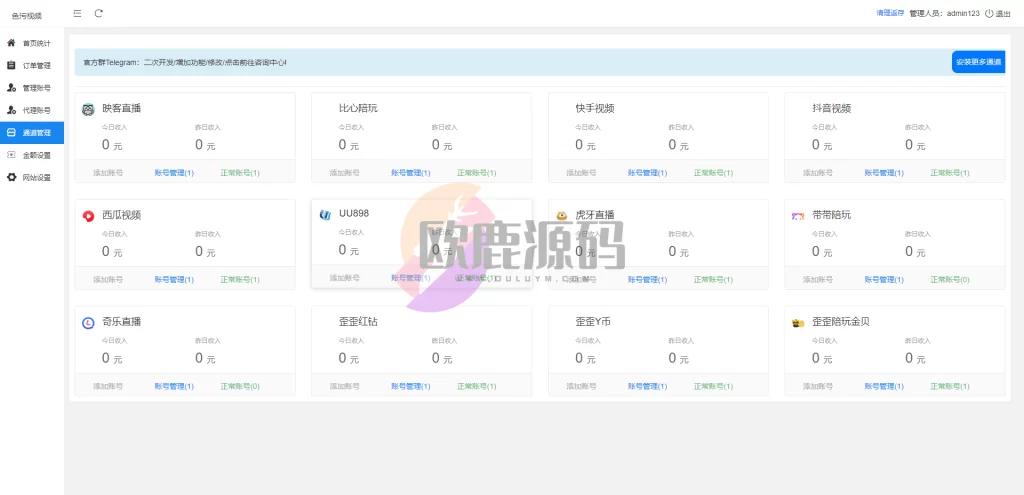Click the 西瓜视频 red logo
Image resolution: width=1024 pixels, height=495 pixels.
tap(88, 216)
